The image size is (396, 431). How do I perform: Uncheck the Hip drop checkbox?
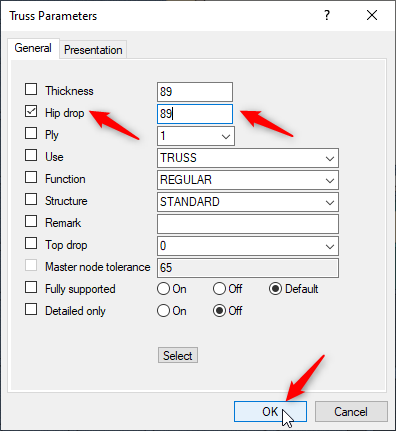tap(31, 111)
